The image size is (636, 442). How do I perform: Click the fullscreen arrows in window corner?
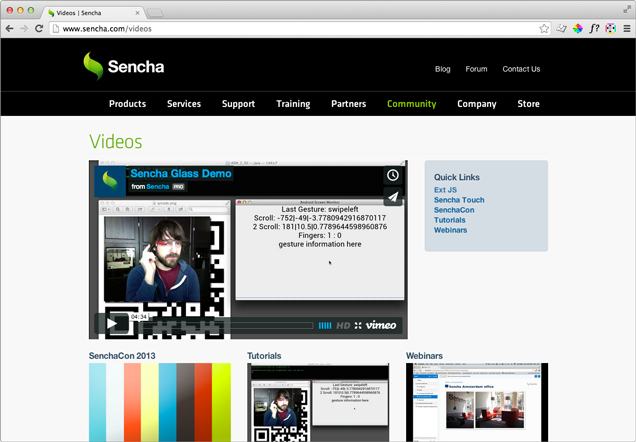click(627, 9)
